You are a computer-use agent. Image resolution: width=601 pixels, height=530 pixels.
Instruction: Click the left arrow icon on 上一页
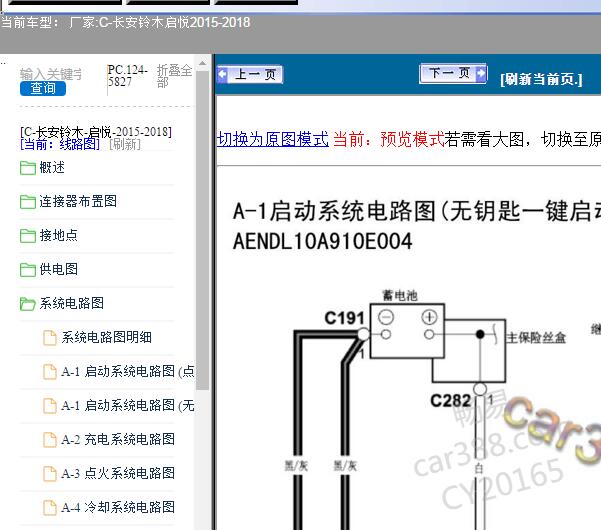coord(223,74)
